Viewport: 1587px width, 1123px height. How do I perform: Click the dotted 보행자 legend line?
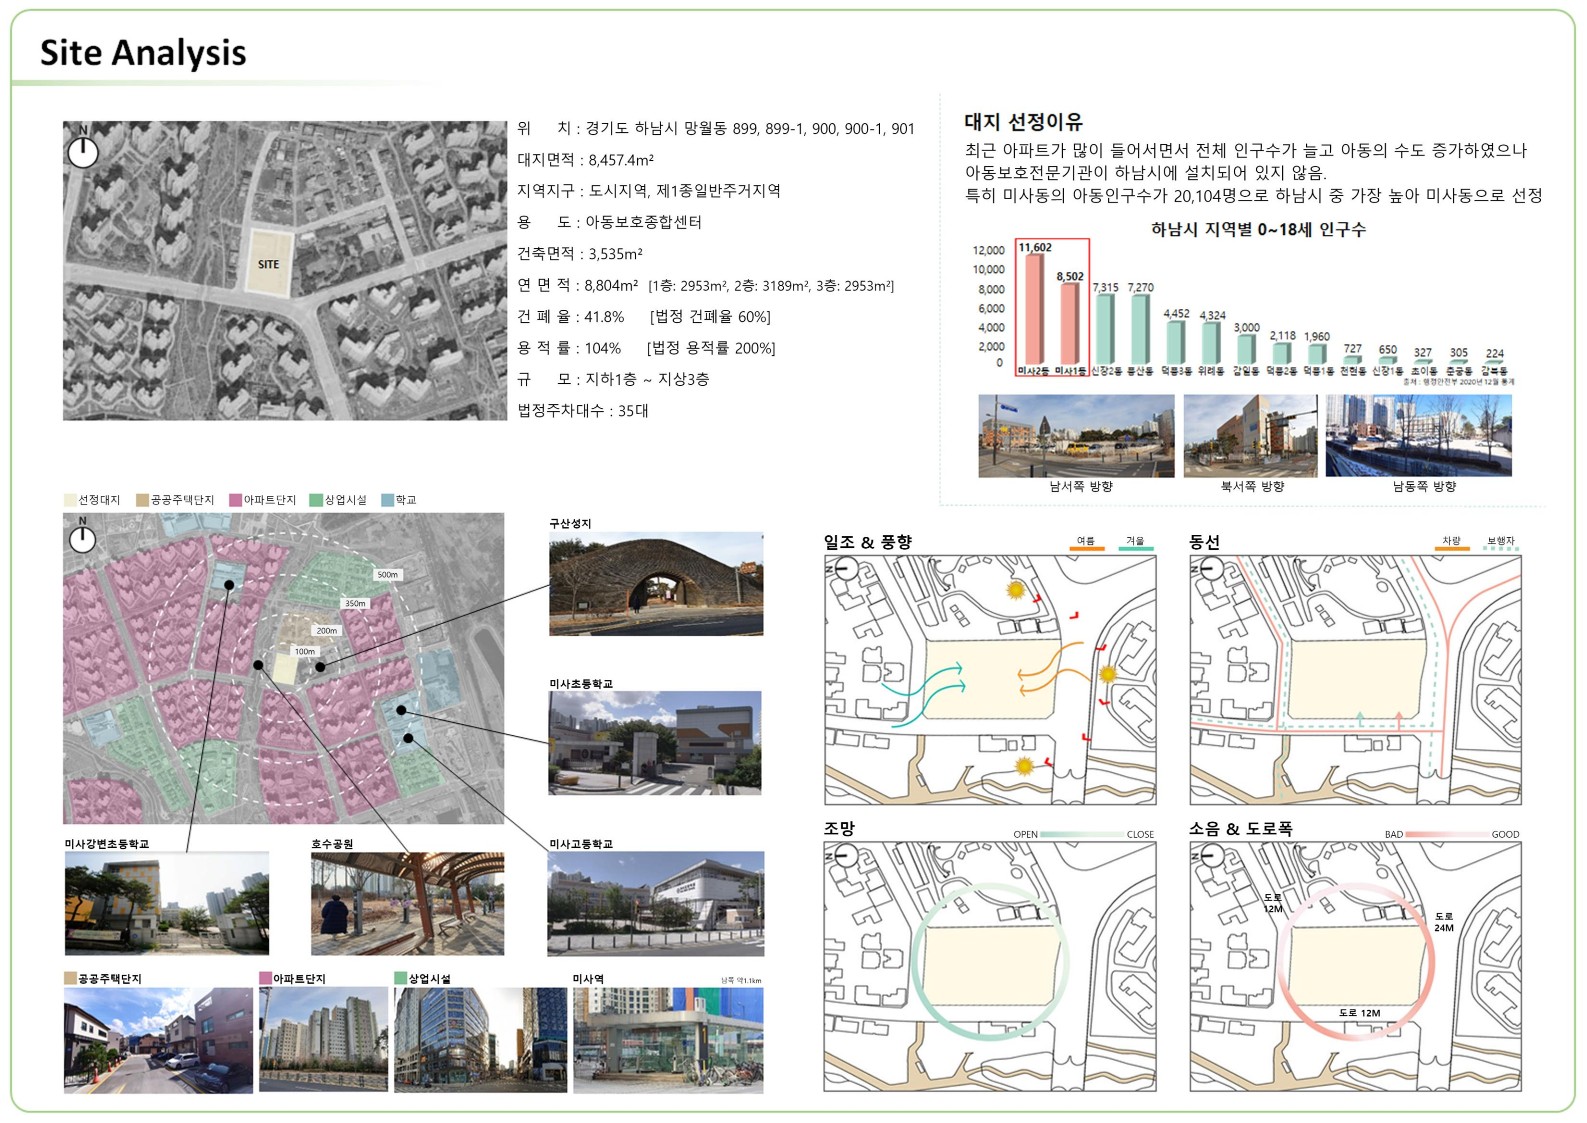pos(1501,549)
